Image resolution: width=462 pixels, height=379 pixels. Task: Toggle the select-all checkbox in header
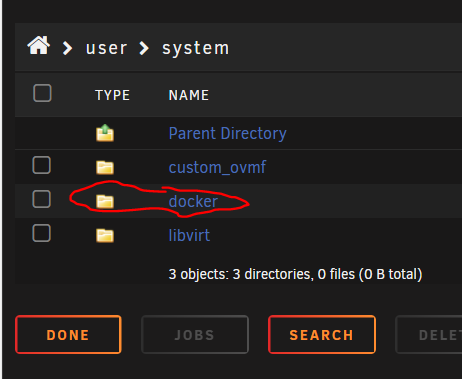pyautogui.click(x=42, y=93)
